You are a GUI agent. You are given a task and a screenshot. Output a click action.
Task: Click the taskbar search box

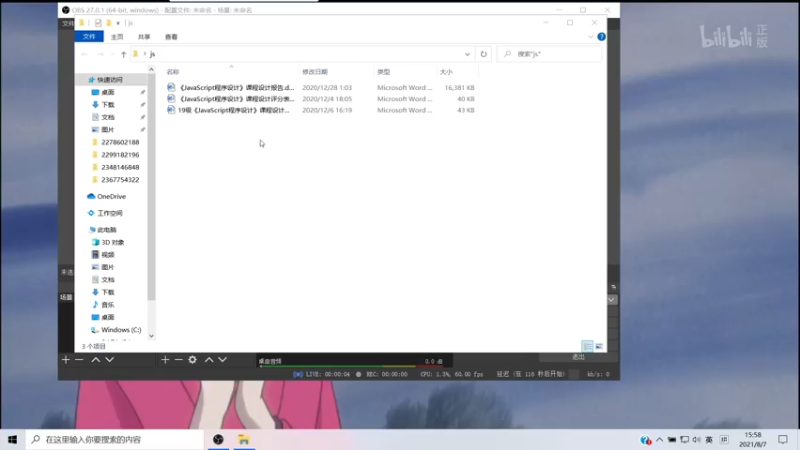[x=114, y=439]
